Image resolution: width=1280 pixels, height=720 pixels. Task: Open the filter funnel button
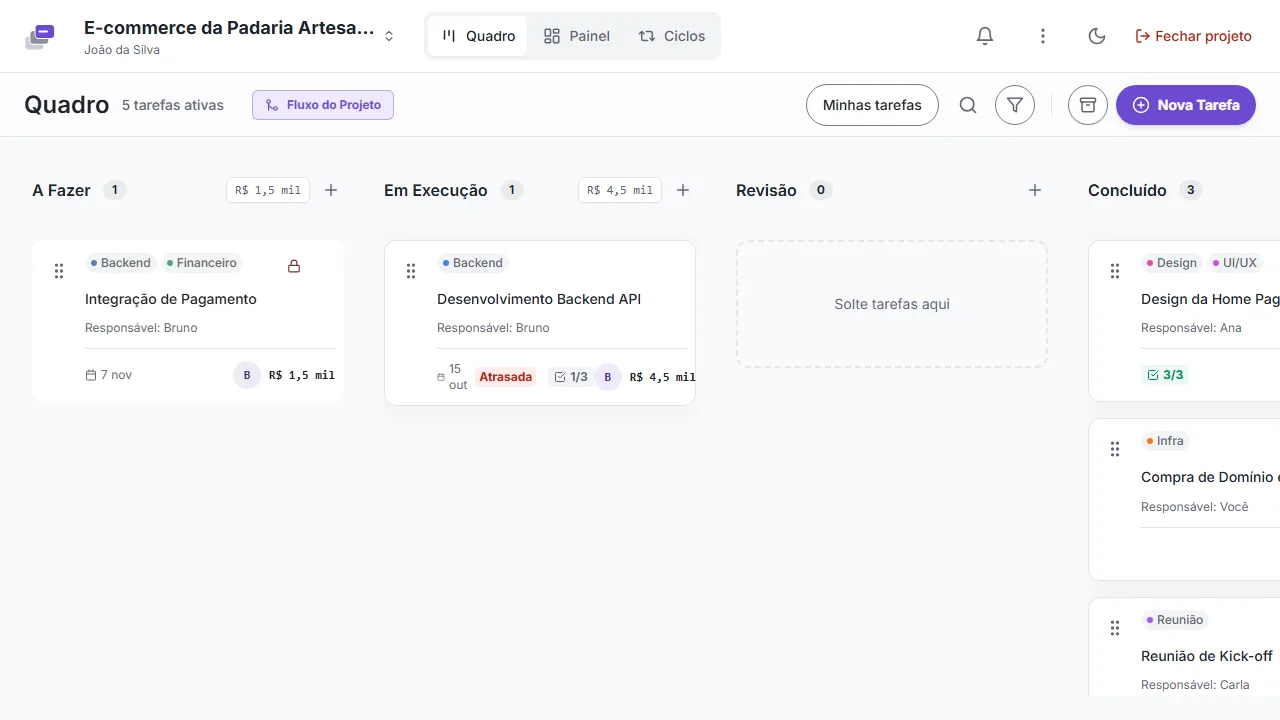tap(1015, 105)
